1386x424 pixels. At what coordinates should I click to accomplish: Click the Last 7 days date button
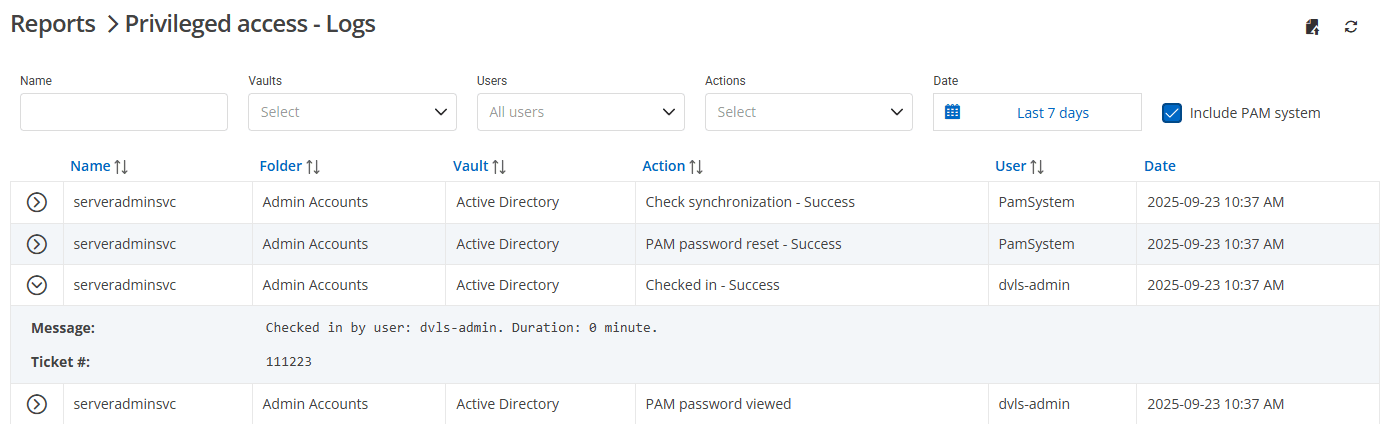pyautogui.click(x=1052, y=113)
